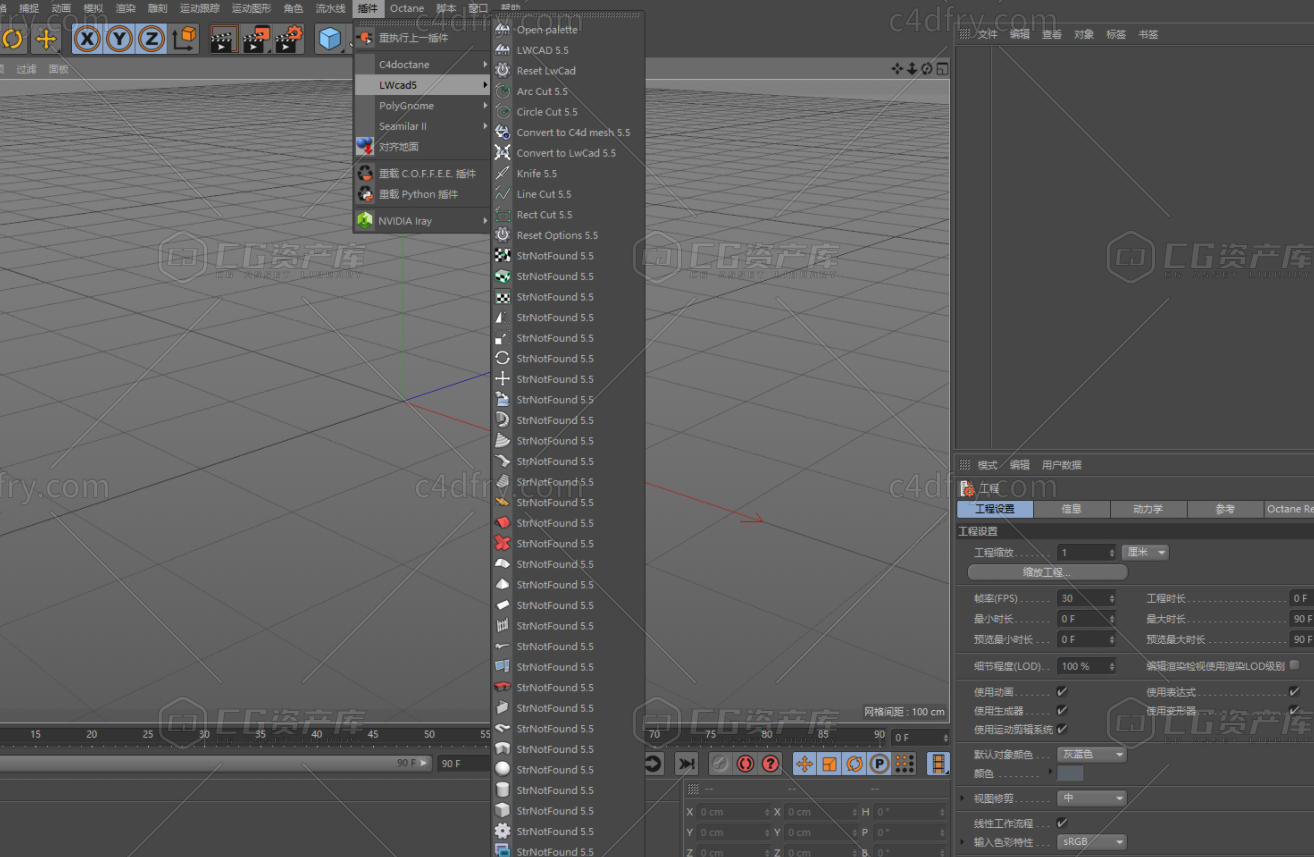The height and width of the screenshot is (857, 1314).
Task: Click the cube primitive icon
Action: [329, 39]
